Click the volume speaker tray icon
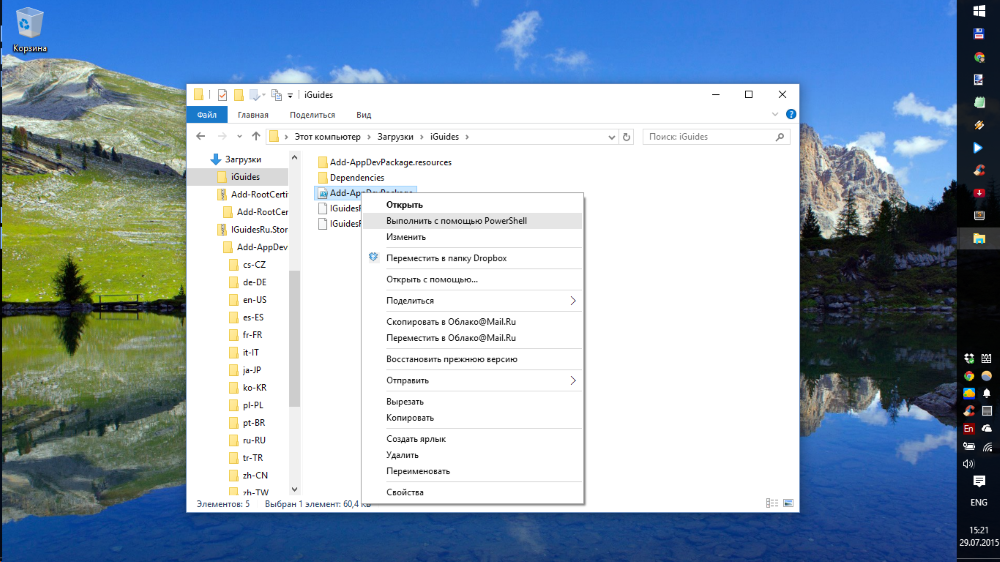1000x562 pixels. pos(968,464)
